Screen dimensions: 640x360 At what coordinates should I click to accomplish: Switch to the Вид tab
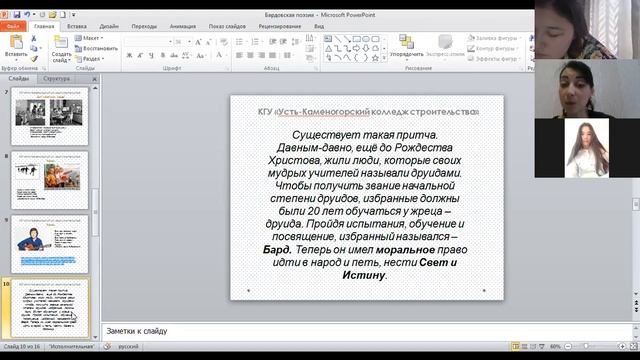coord(319,26)
